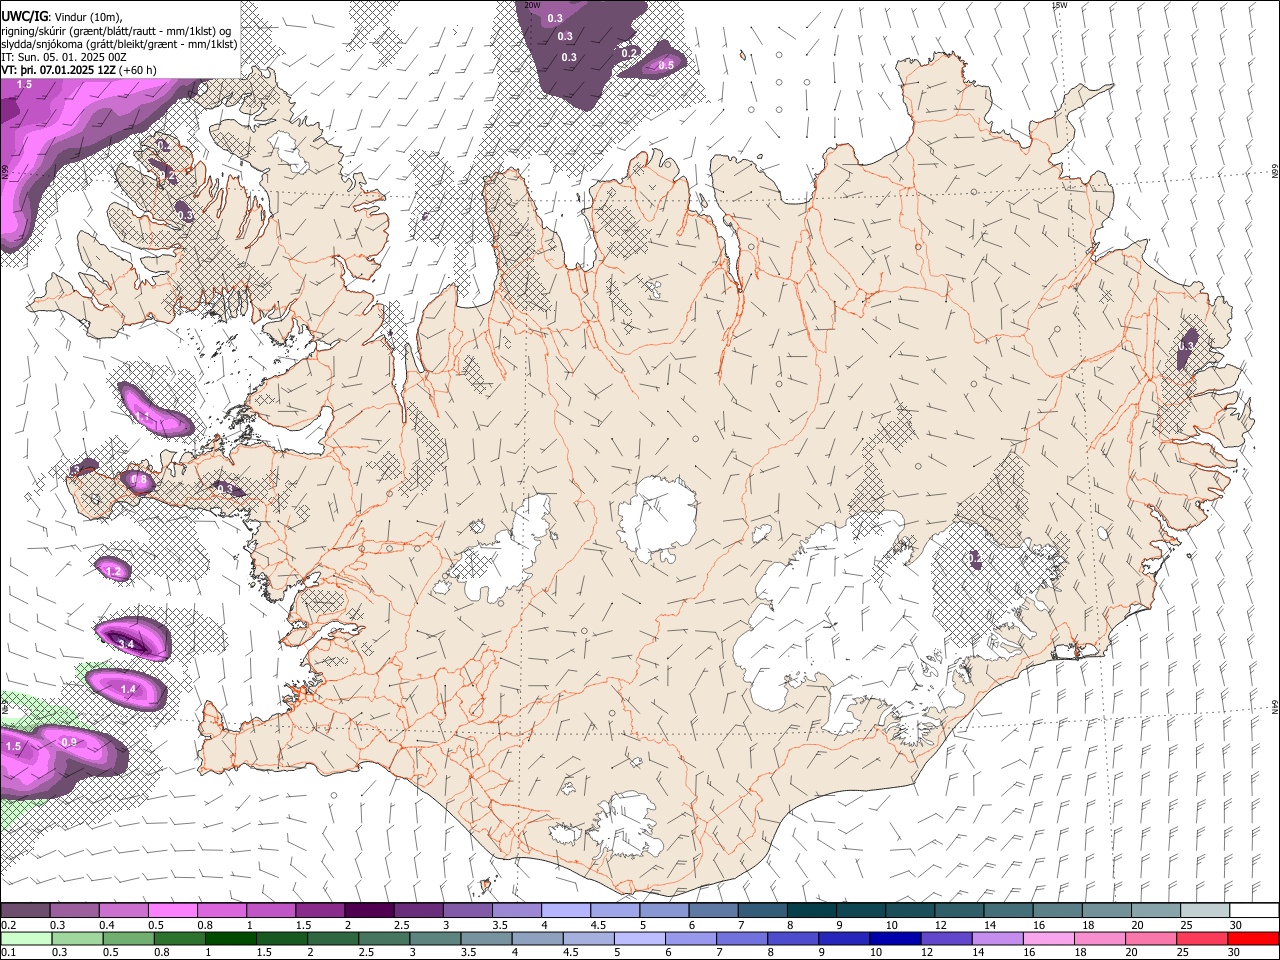1280x960 pixels.
Task: Pick the lavender 4–4.5 swatch in upper legend row
Action: coord(565,910)
